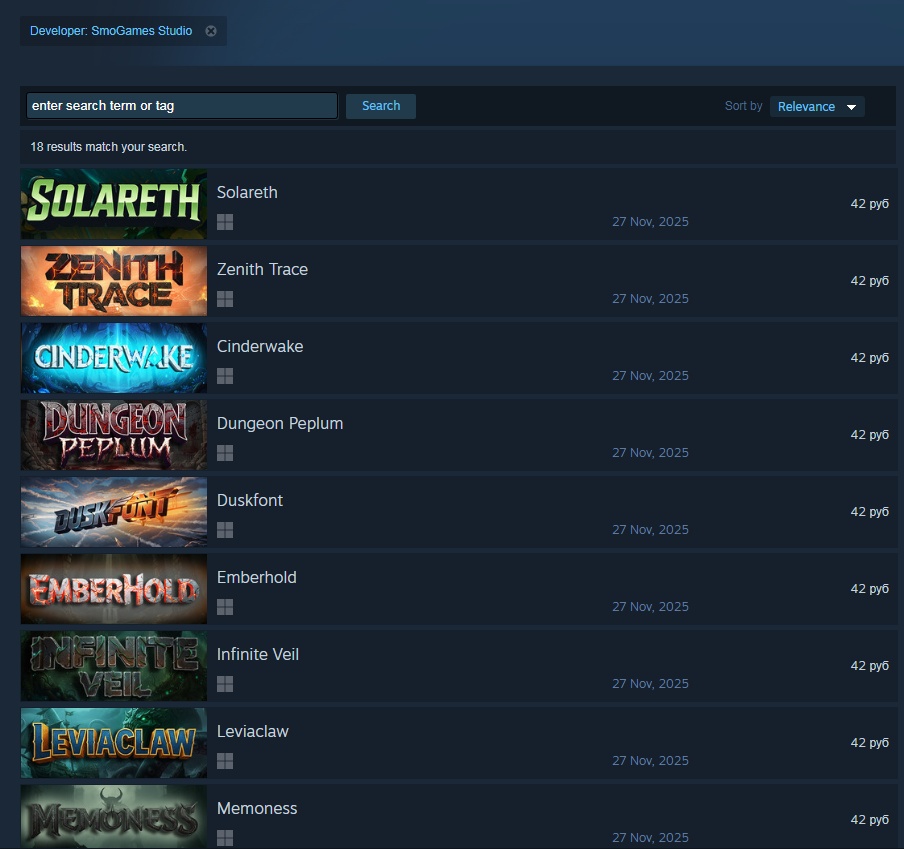The image size is (904, 849).
Task: Click the Windows platform icon for Zenith Trace
Action: [x=225, y=299]
